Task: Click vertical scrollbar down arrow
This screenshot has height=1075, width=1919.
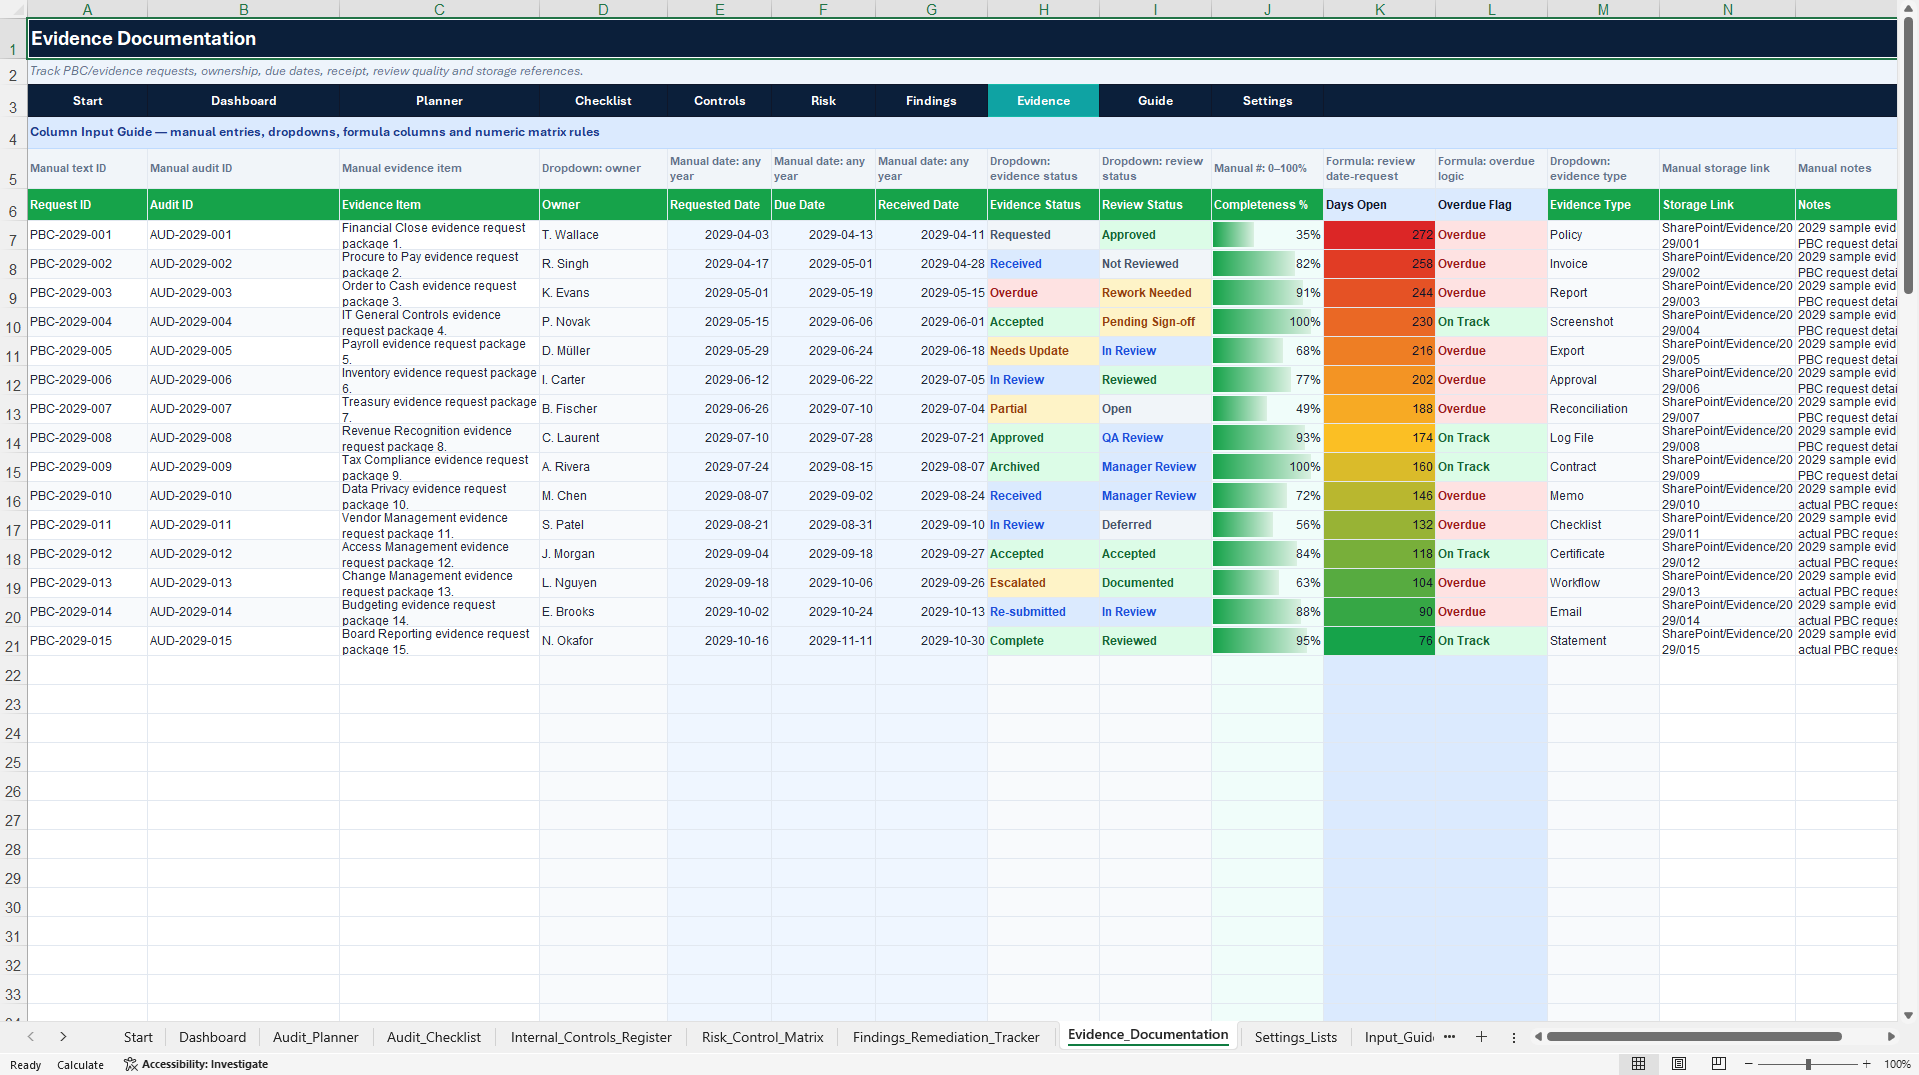Action: pyautogui.click(x=1908, y=1015)
